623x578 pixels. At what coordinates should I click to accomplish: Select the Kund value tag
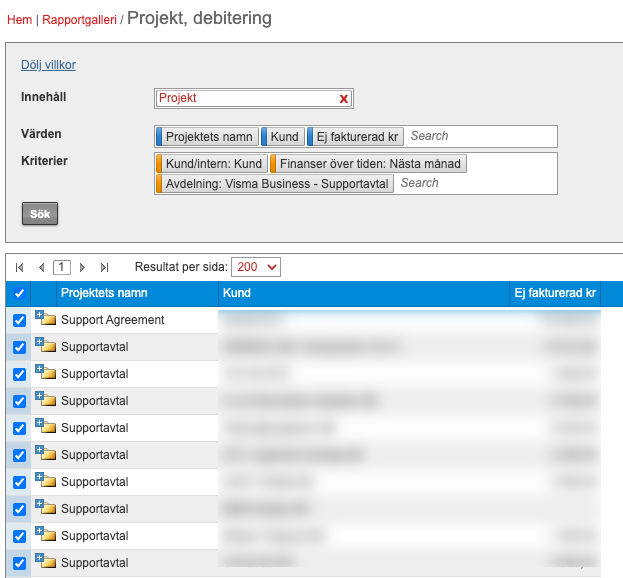point(283,137)
